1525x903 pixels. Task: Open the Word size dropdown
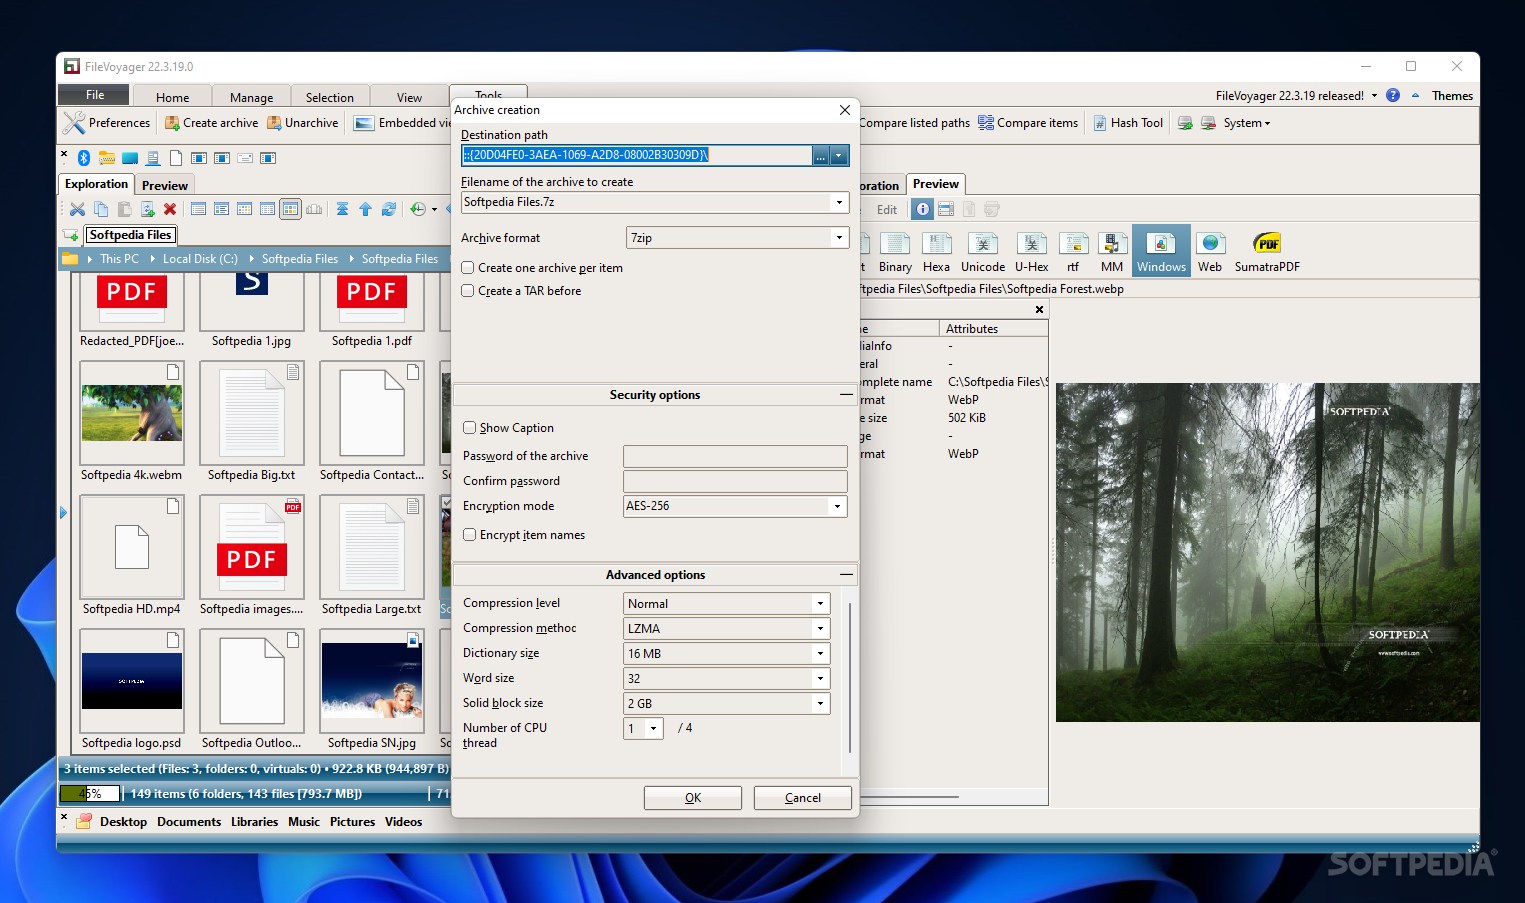pos(820,679)
